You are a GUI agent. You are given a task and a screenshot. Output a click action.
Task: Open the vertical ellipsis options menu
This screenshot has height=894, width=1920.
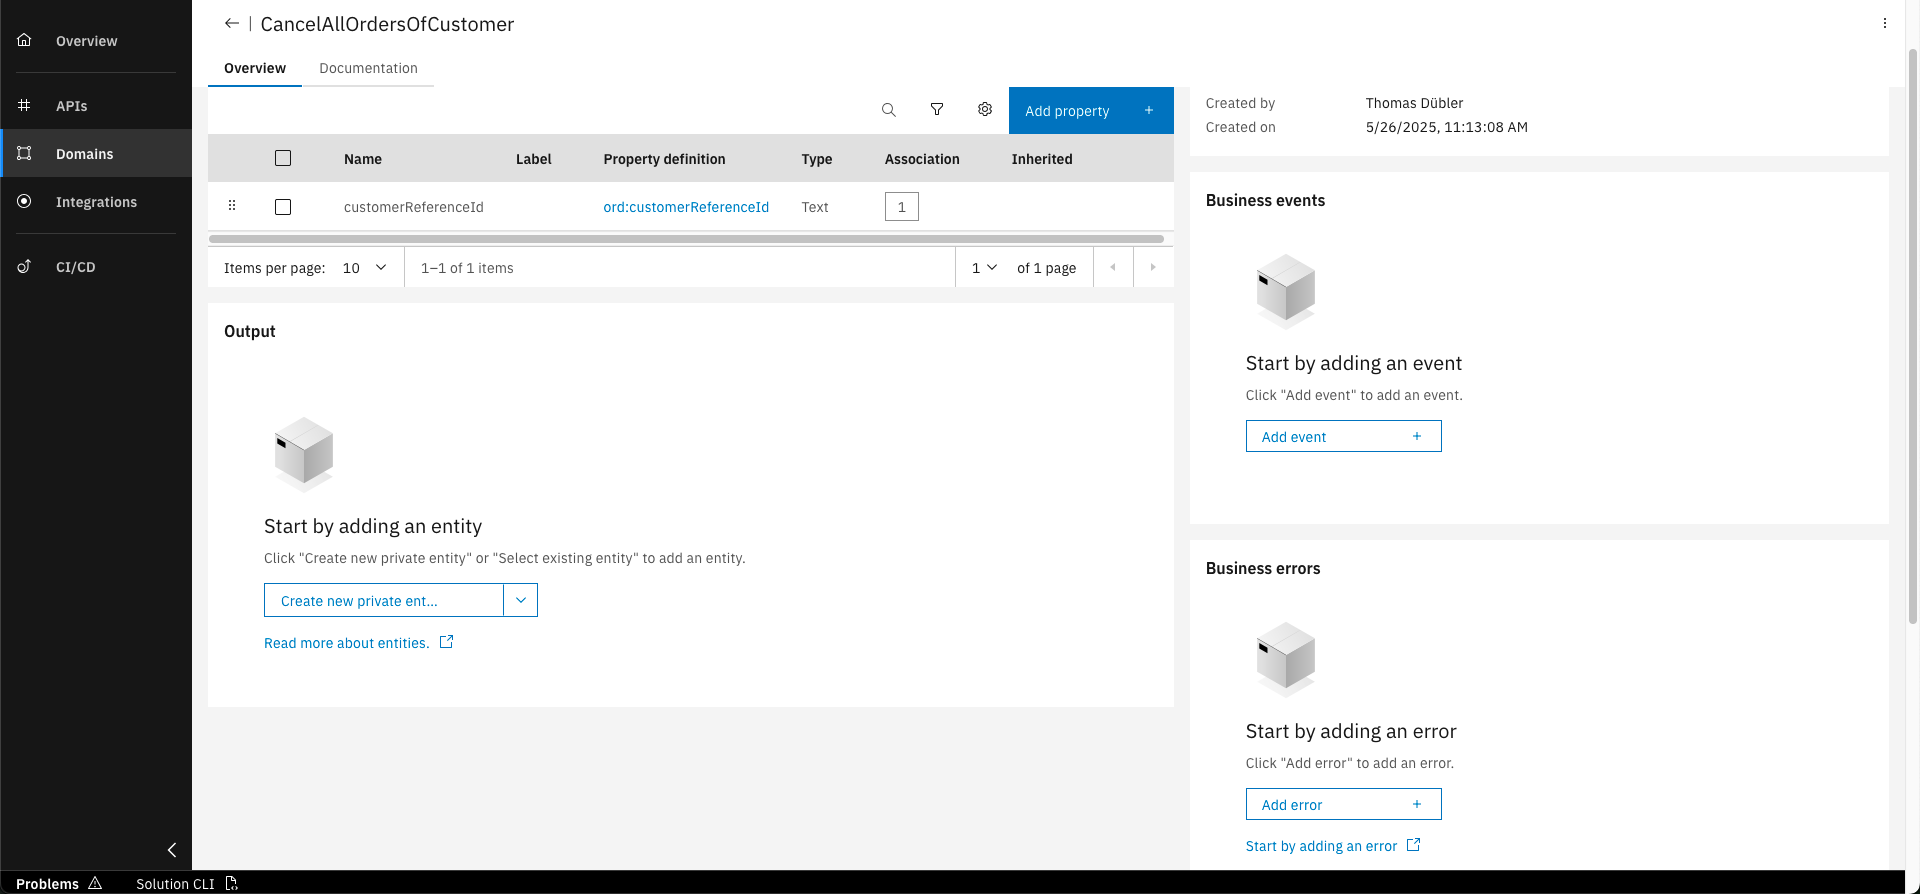click(x=1885, y=23)
